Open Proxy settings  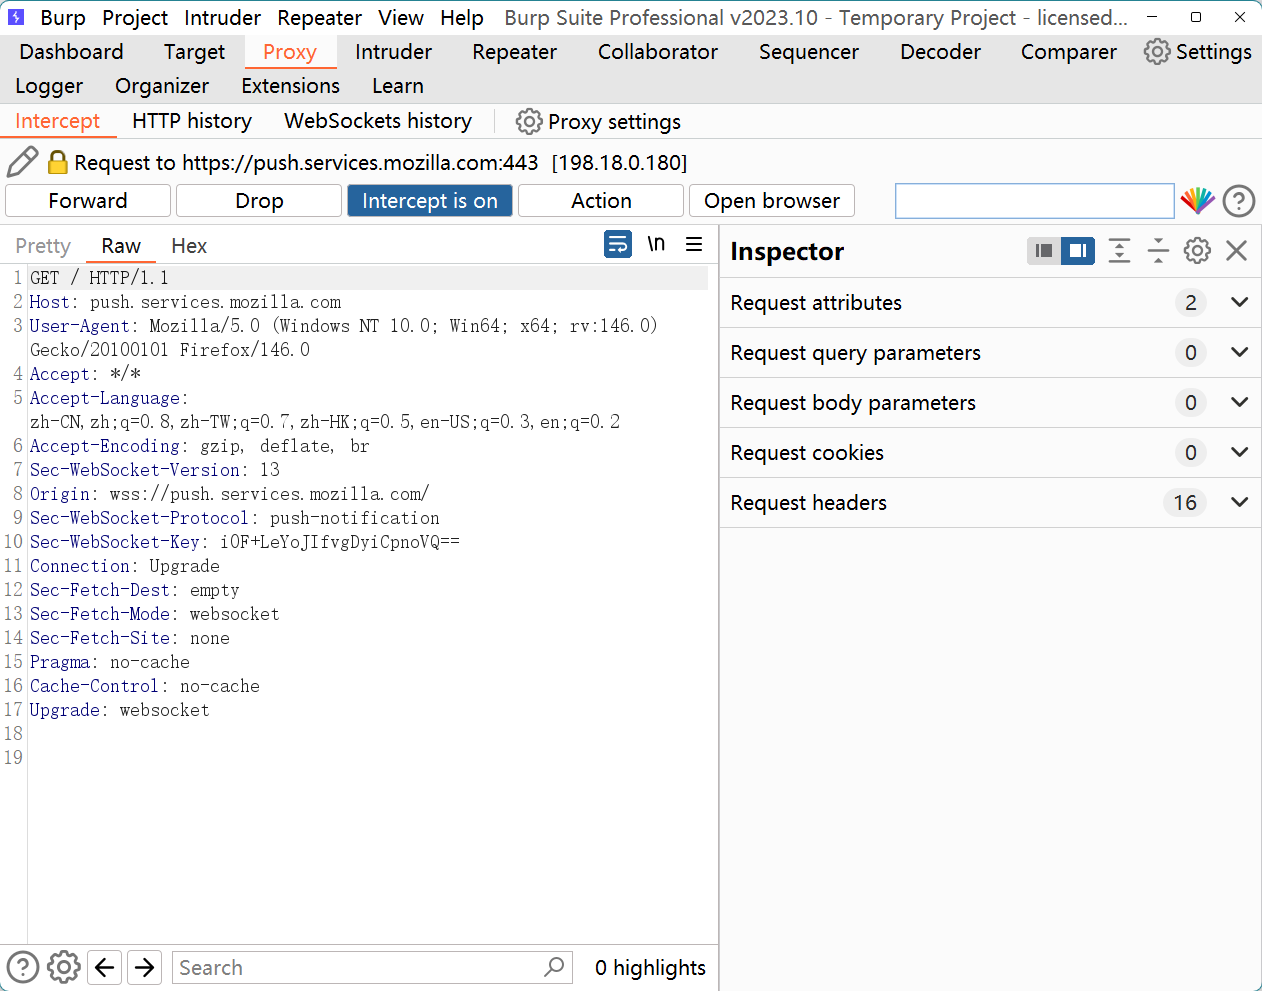click(598, 122)
